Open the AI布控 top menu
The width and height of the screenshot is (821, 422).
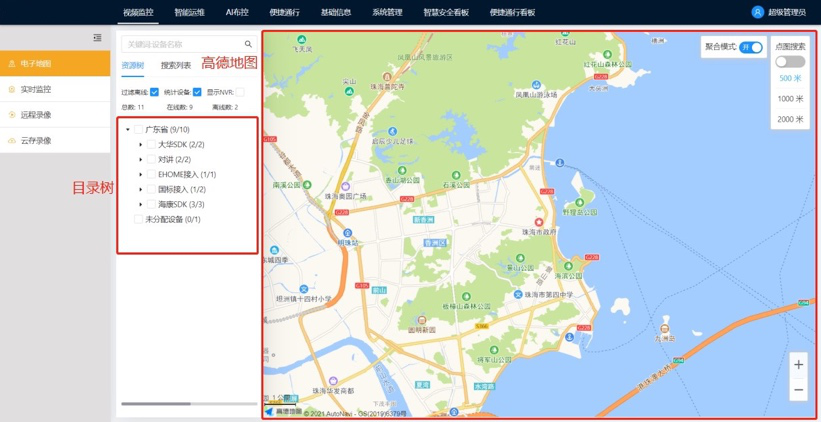[x=237, y=13]
